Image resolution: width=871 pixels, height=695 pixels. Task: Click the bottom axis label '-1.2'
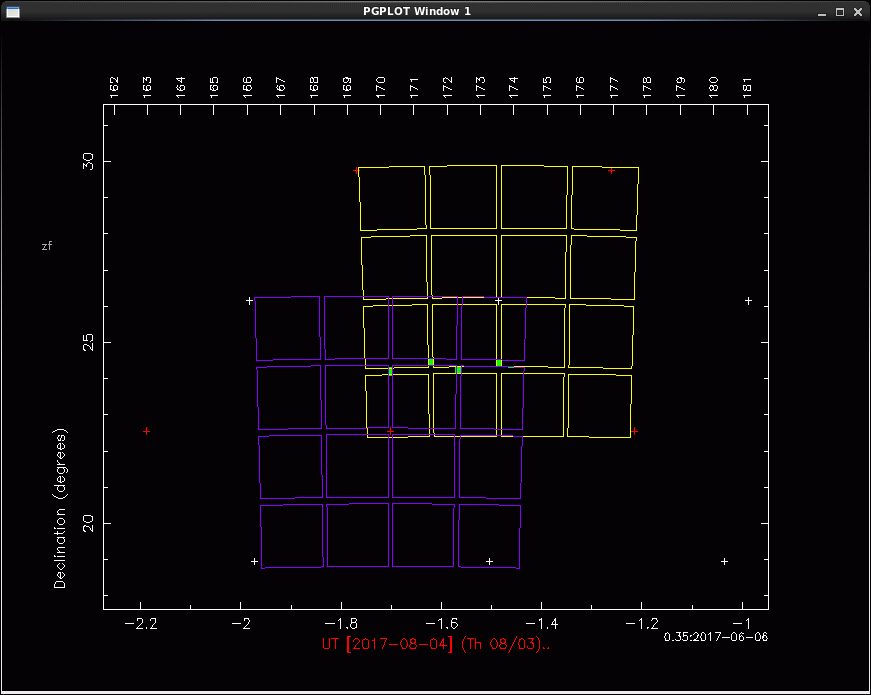642,624
